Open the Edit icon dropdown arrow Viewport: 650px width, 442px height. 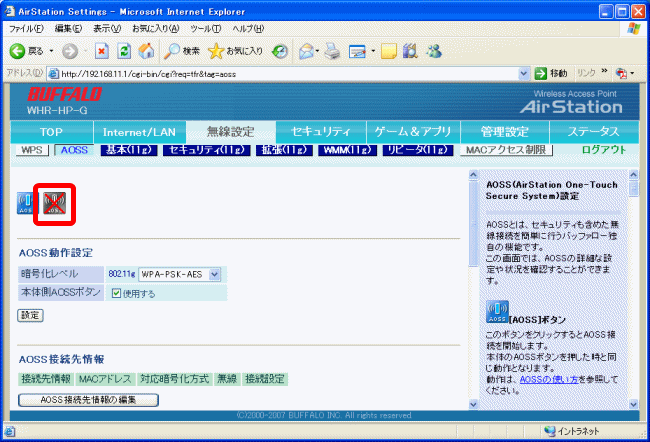tap(373, 51)
